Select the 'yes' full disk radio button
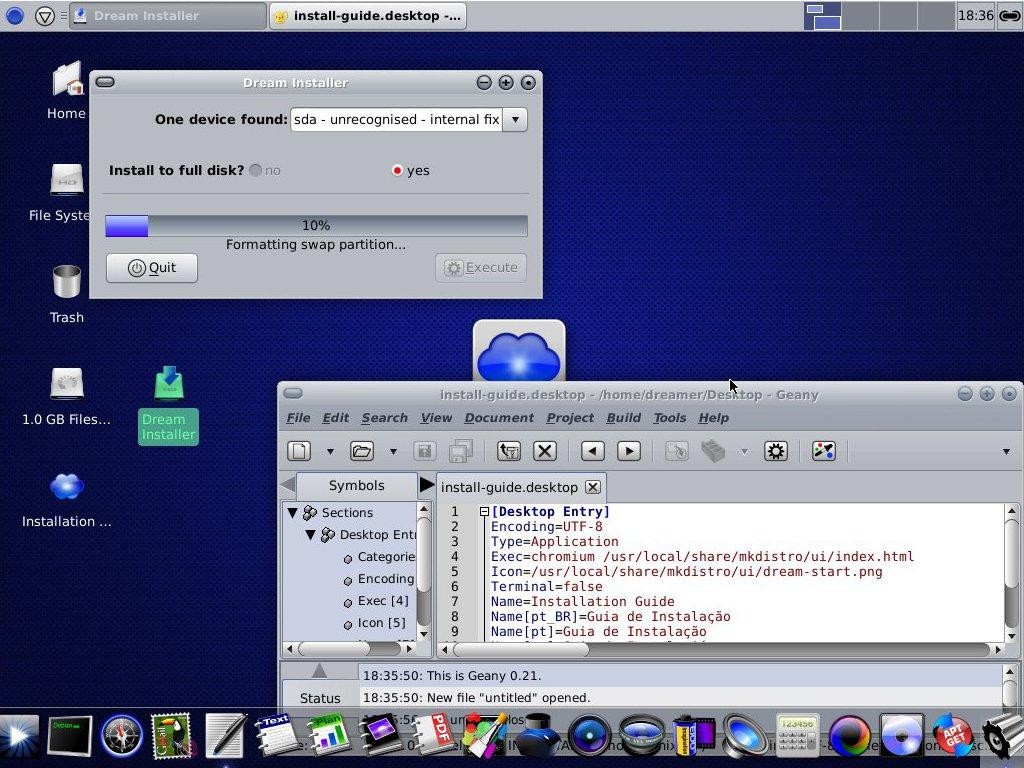 click(396, 170)
